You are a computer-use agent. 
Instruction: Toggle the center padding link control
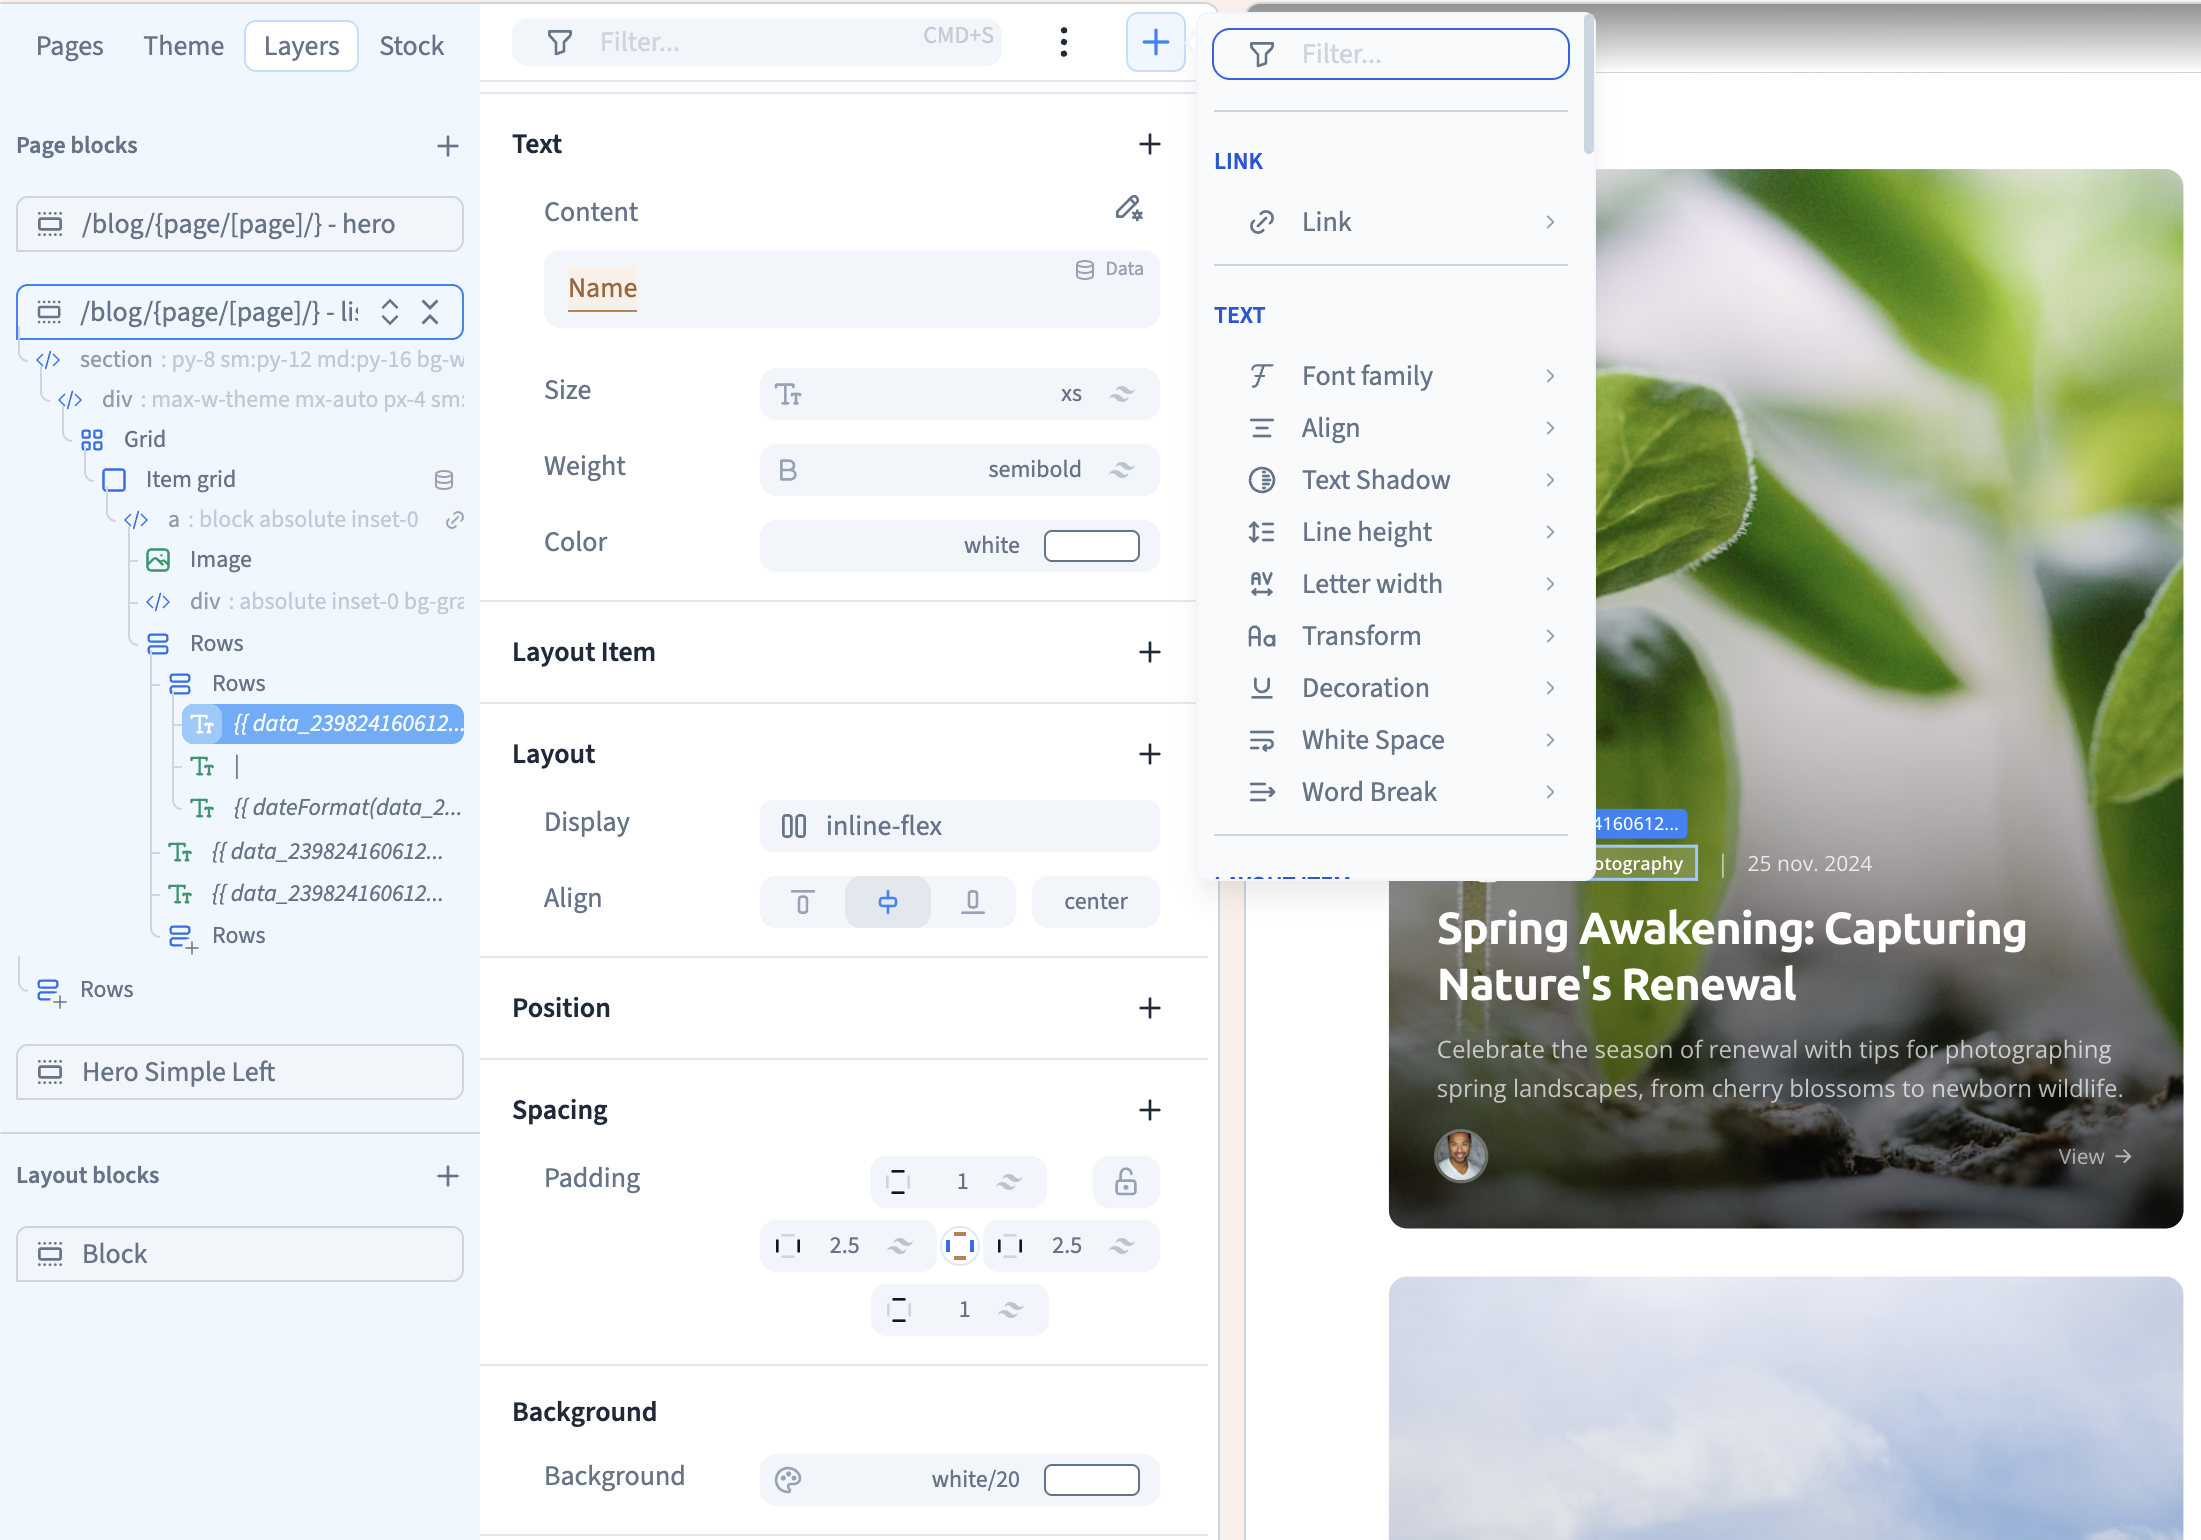point(959,1245)
